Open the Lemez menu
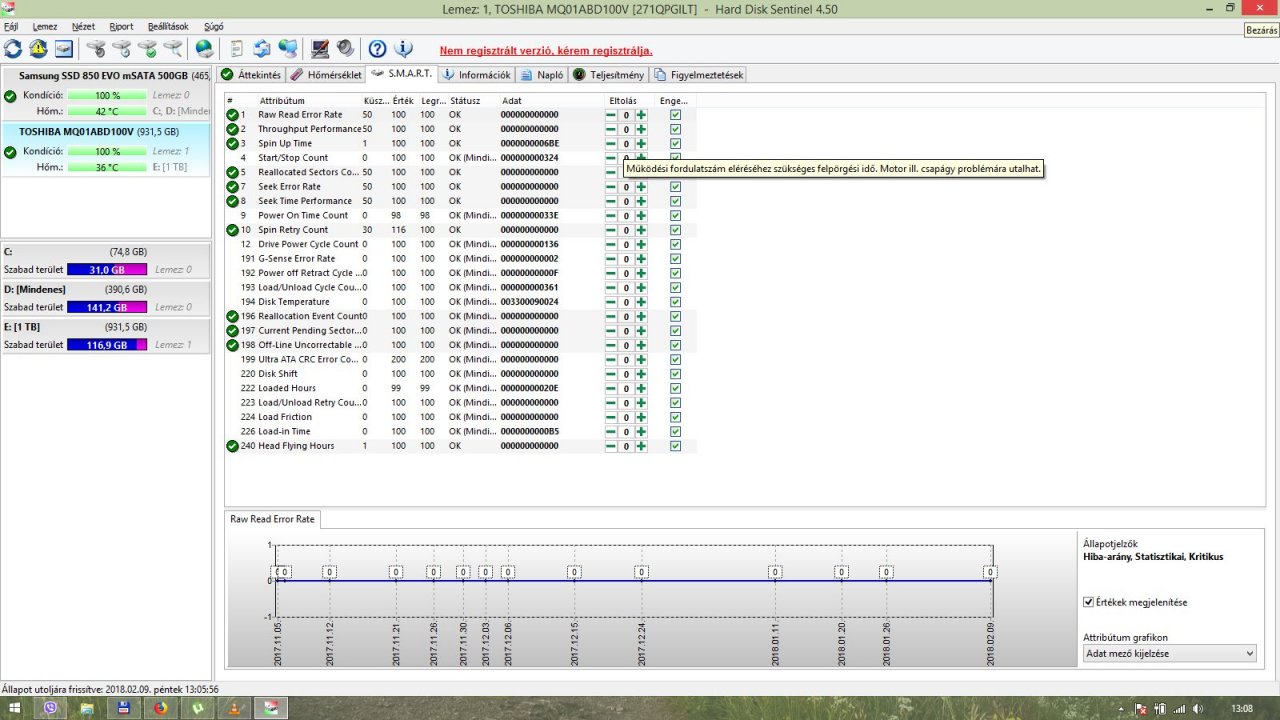Image resolution: width=1280 pixels, height=720 pixels. (x=45, y=27)
